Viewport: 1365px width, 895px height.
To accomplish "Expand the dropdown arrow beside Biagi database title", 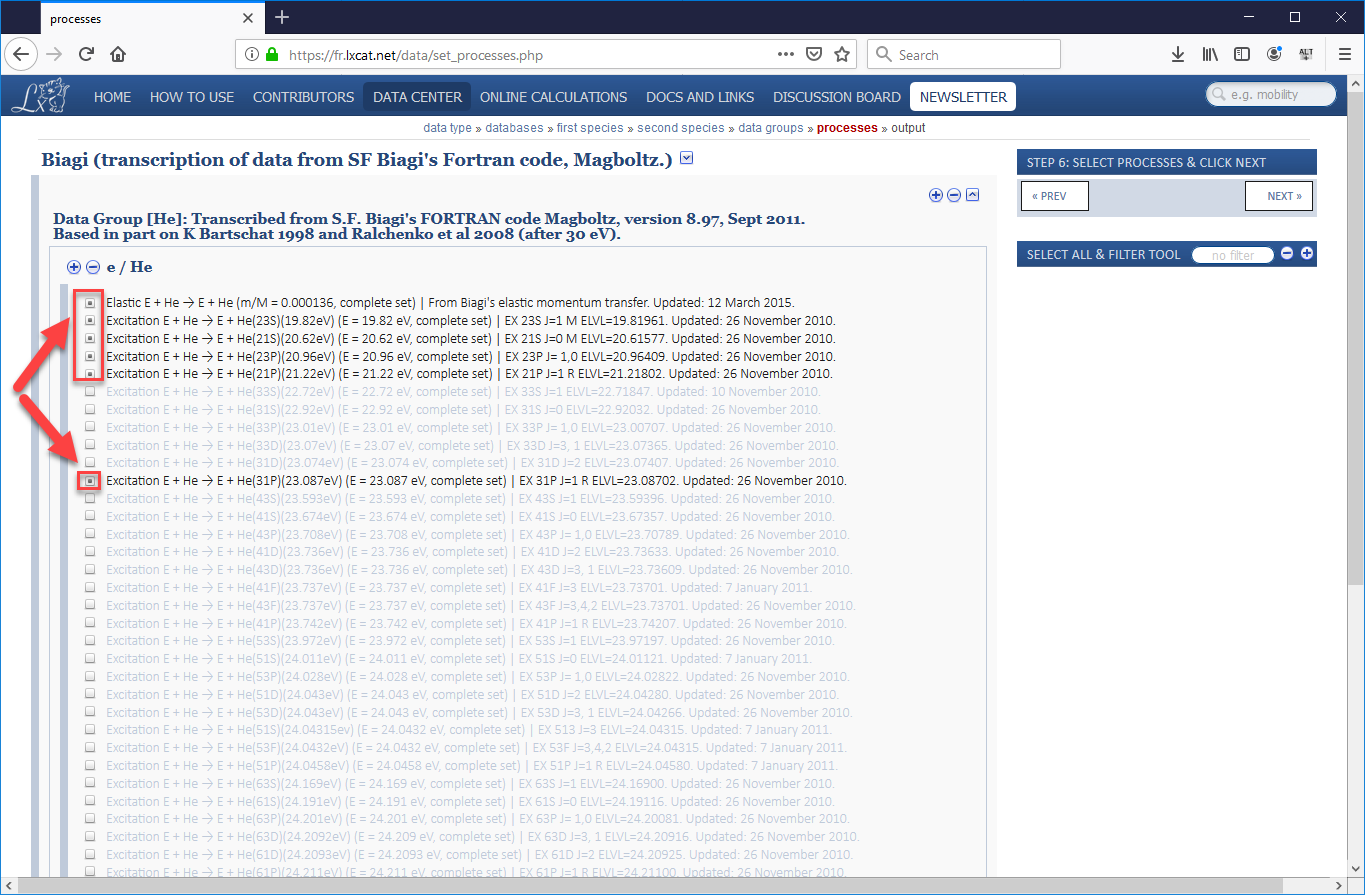I will pyautogui.click(x=686, y=158).
